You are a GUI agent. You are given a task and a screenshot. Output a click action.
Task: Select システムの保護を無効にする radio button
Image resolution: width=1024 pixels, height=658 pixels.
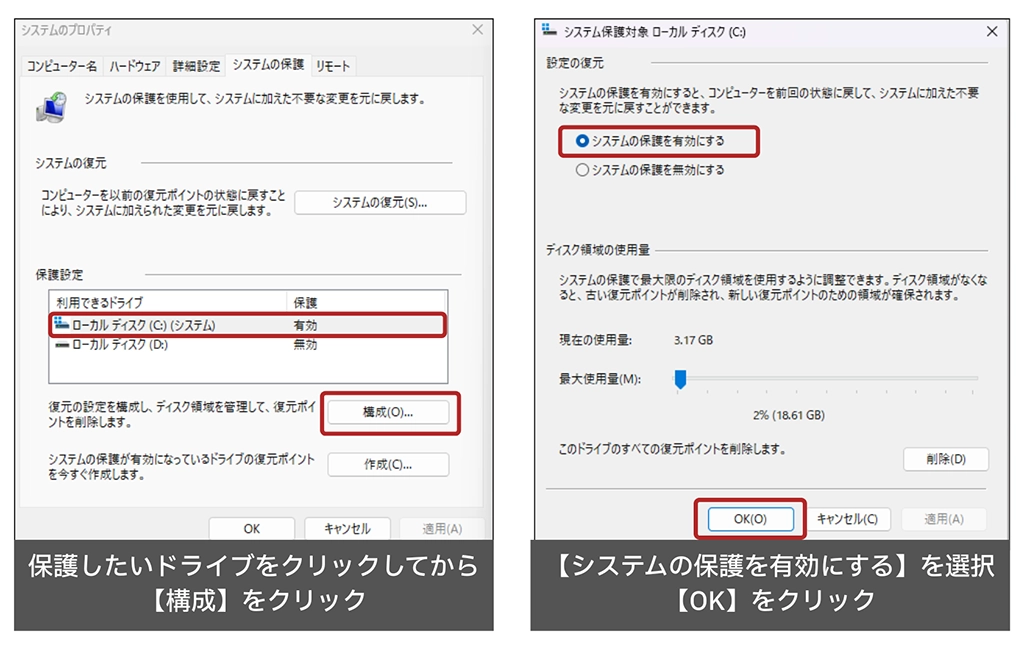[x=583, y=170]
